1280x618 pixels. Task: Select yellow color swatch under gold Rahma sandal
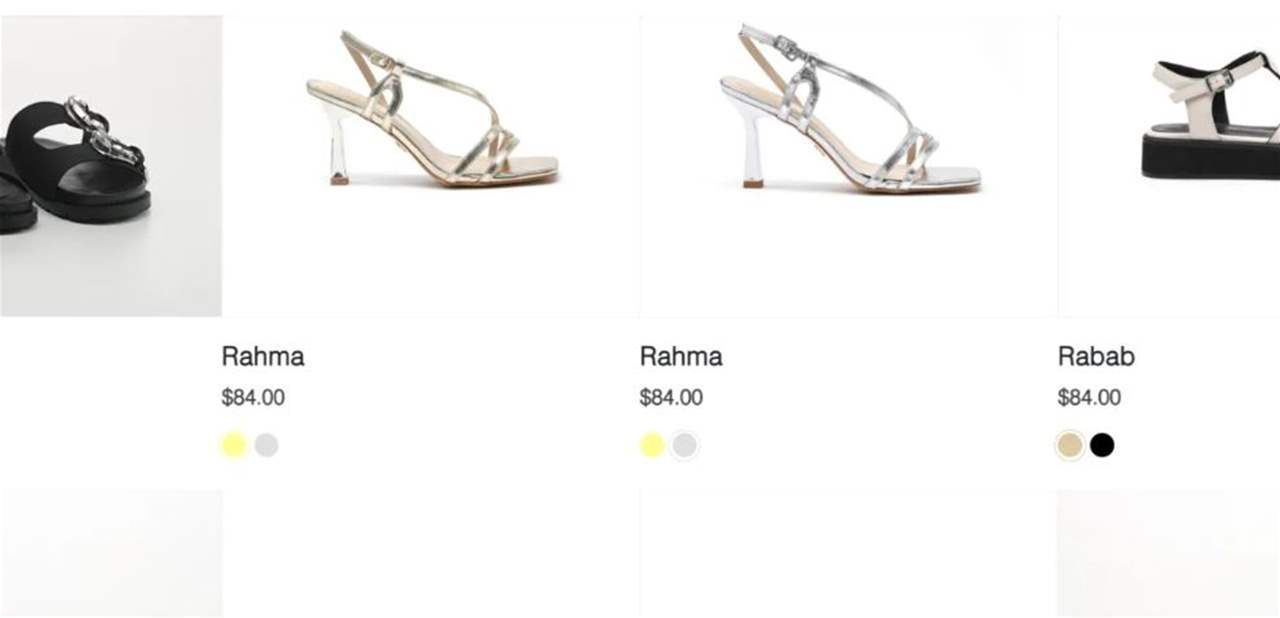point(234,446)
